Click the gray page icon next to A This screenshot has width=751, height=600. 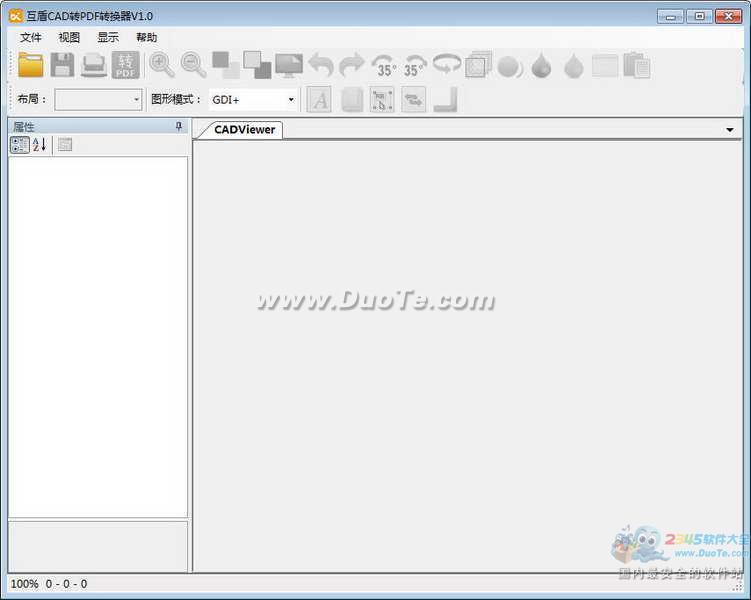[x=352, y=100]
